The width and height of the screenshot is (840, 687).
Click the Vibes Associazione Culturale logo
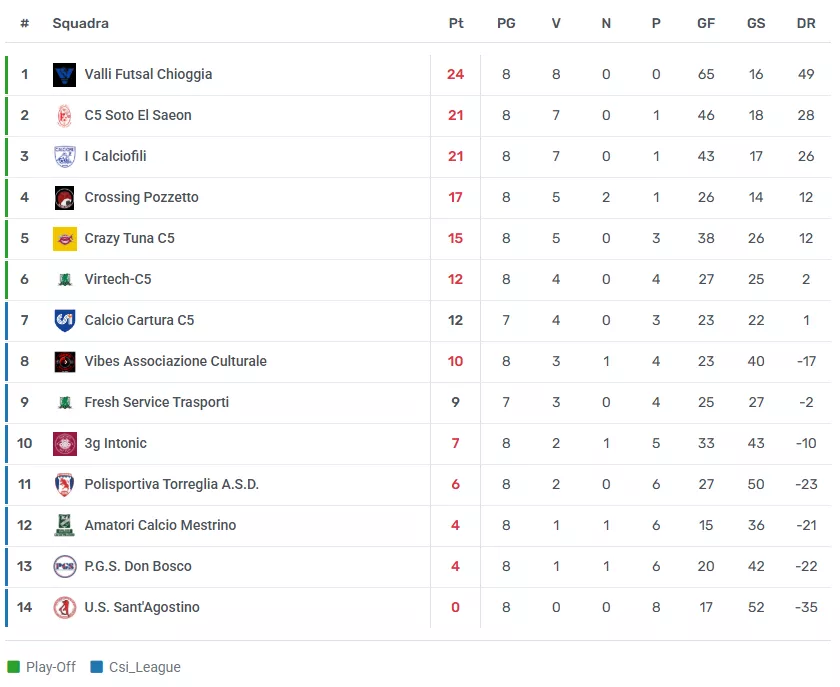(65, 361)
